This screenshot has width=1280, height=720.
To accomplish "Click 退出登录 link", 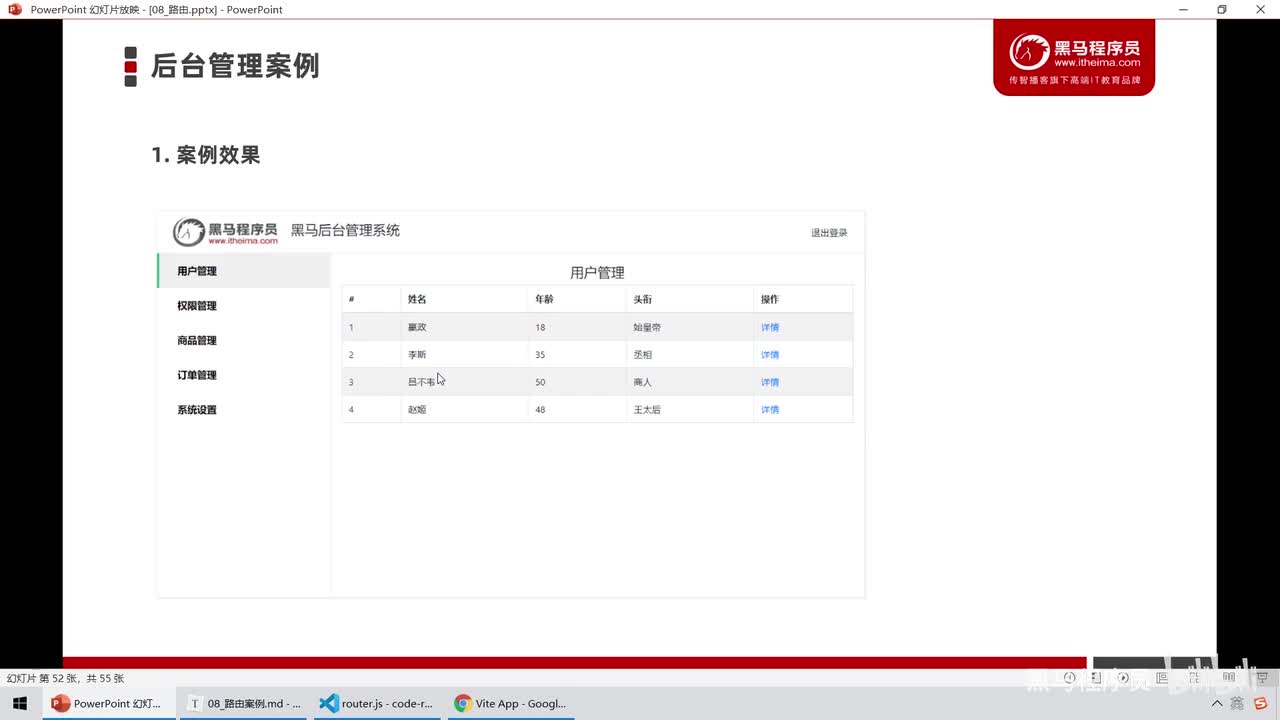I will 829,233.
